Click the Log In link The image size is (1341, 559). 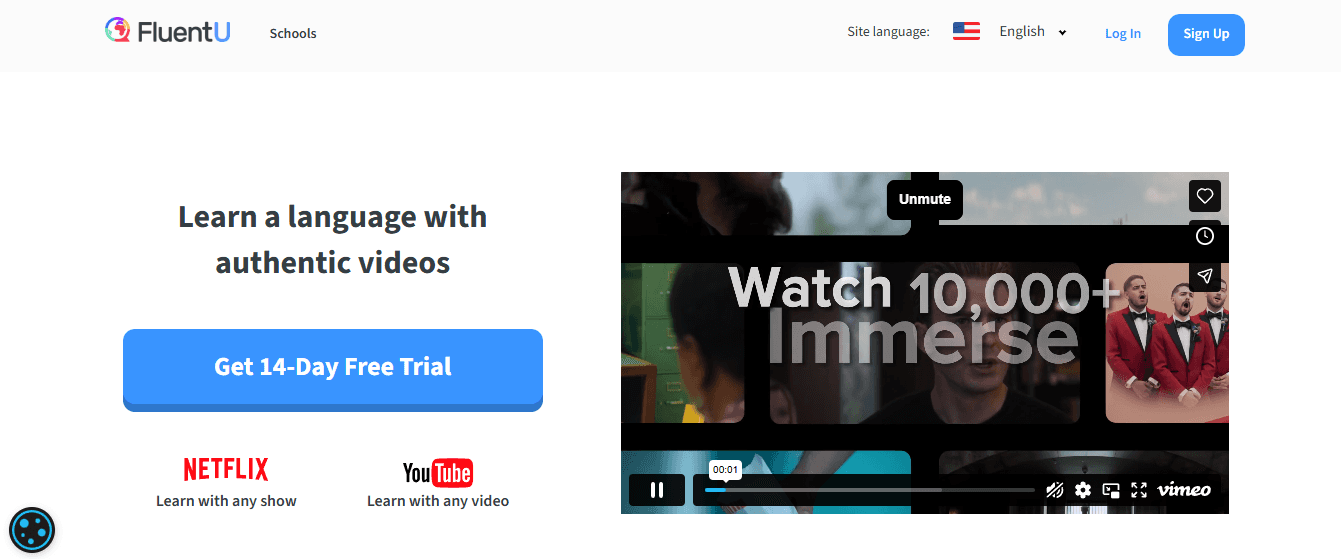[1123, 33]
